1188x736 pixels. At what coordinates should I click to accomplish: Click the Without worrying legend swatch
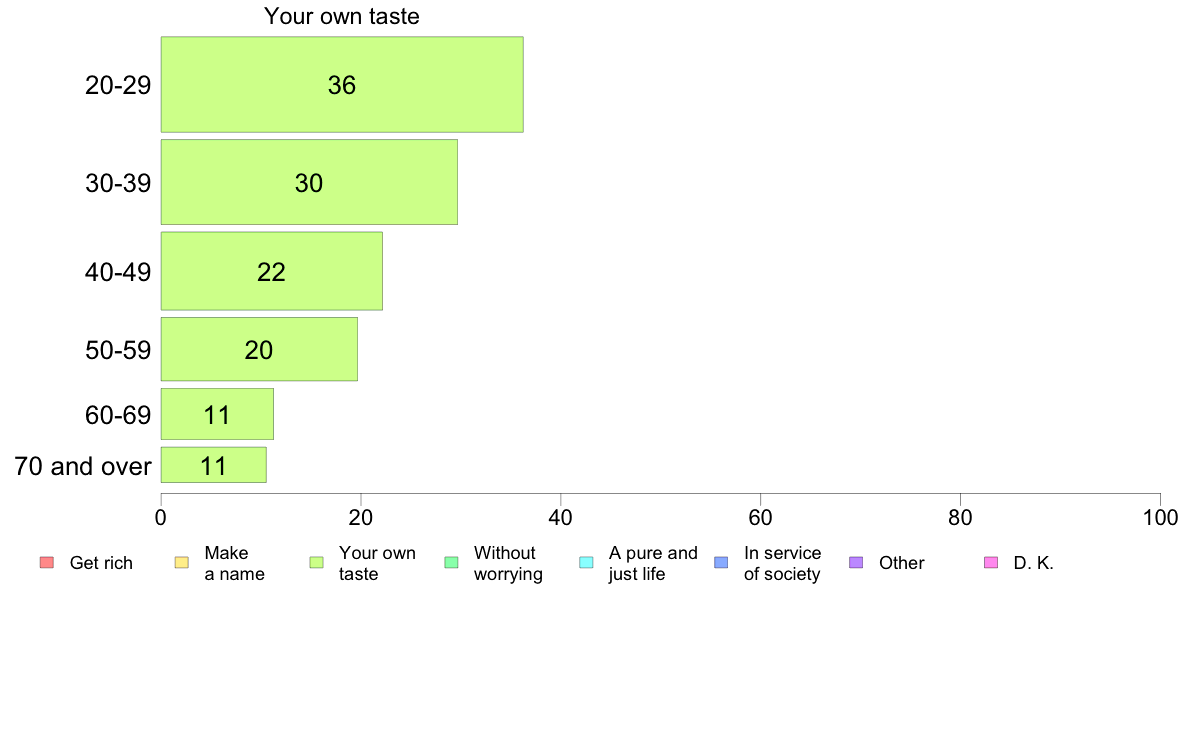pyautogui.click(x=452, y=562)
